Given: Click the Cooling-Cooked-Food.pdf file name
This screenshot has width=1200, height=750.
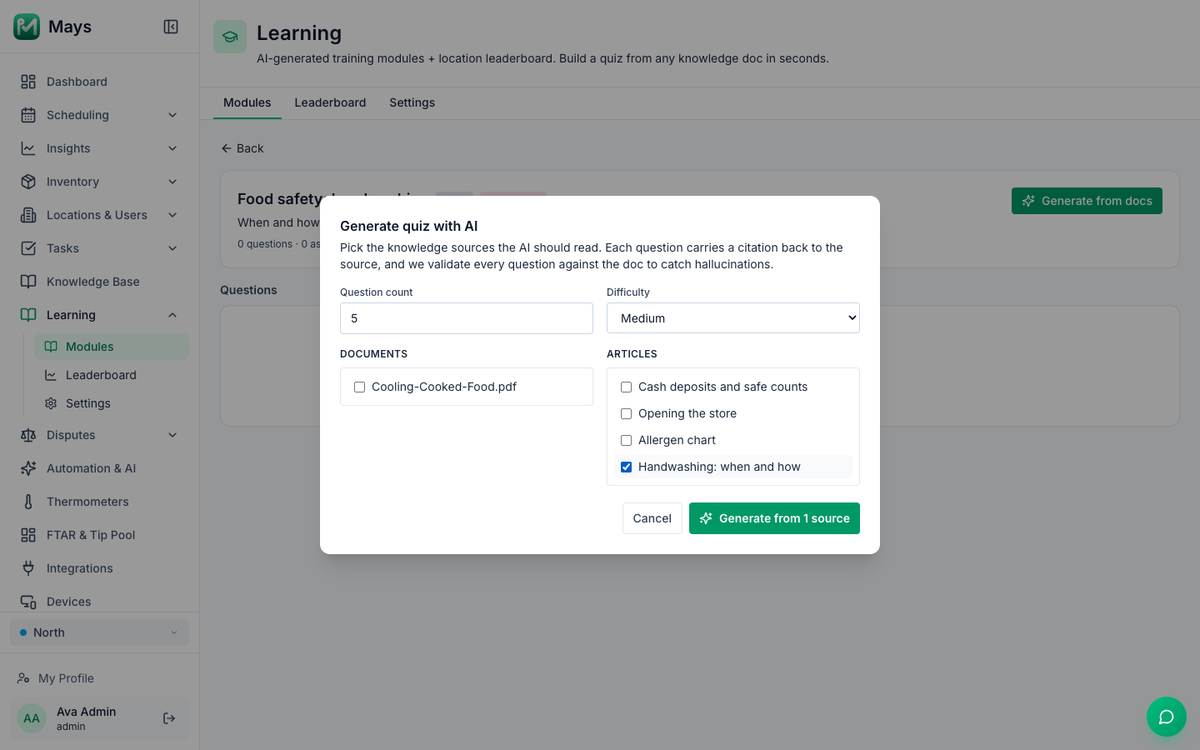Looking at the screenshot, I should coord(444,387).
